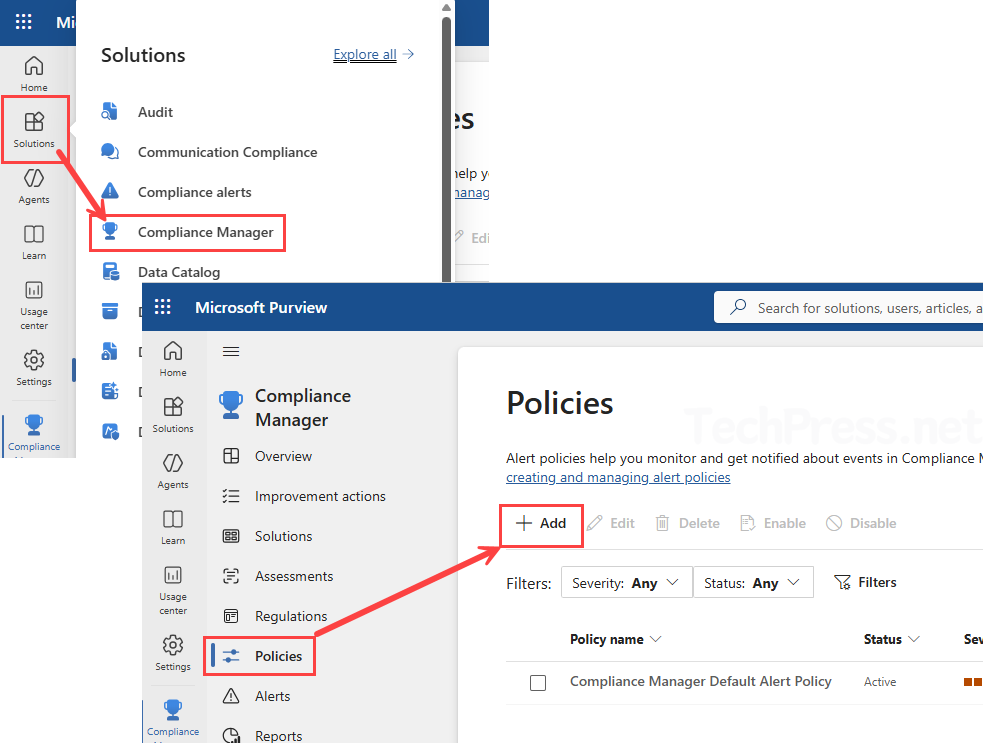
Task: Click Disable policy button
Action: tap(861, 524)
